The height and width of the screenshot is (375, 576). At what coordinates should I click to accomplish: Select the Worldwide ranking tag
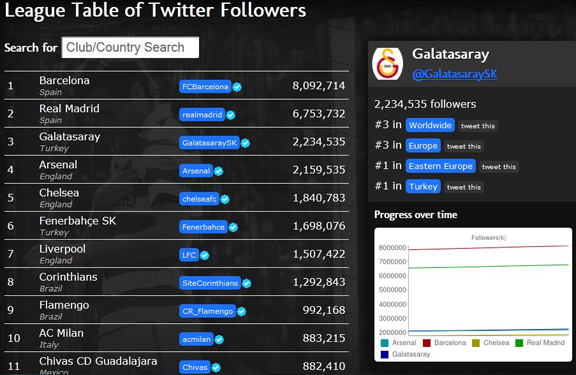(x=430, y=125)
